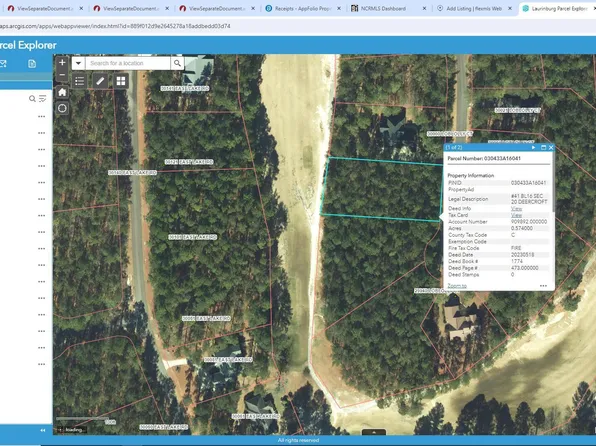Open the Legend list widget
Screen dimensions: 596x446
(79, 81)
